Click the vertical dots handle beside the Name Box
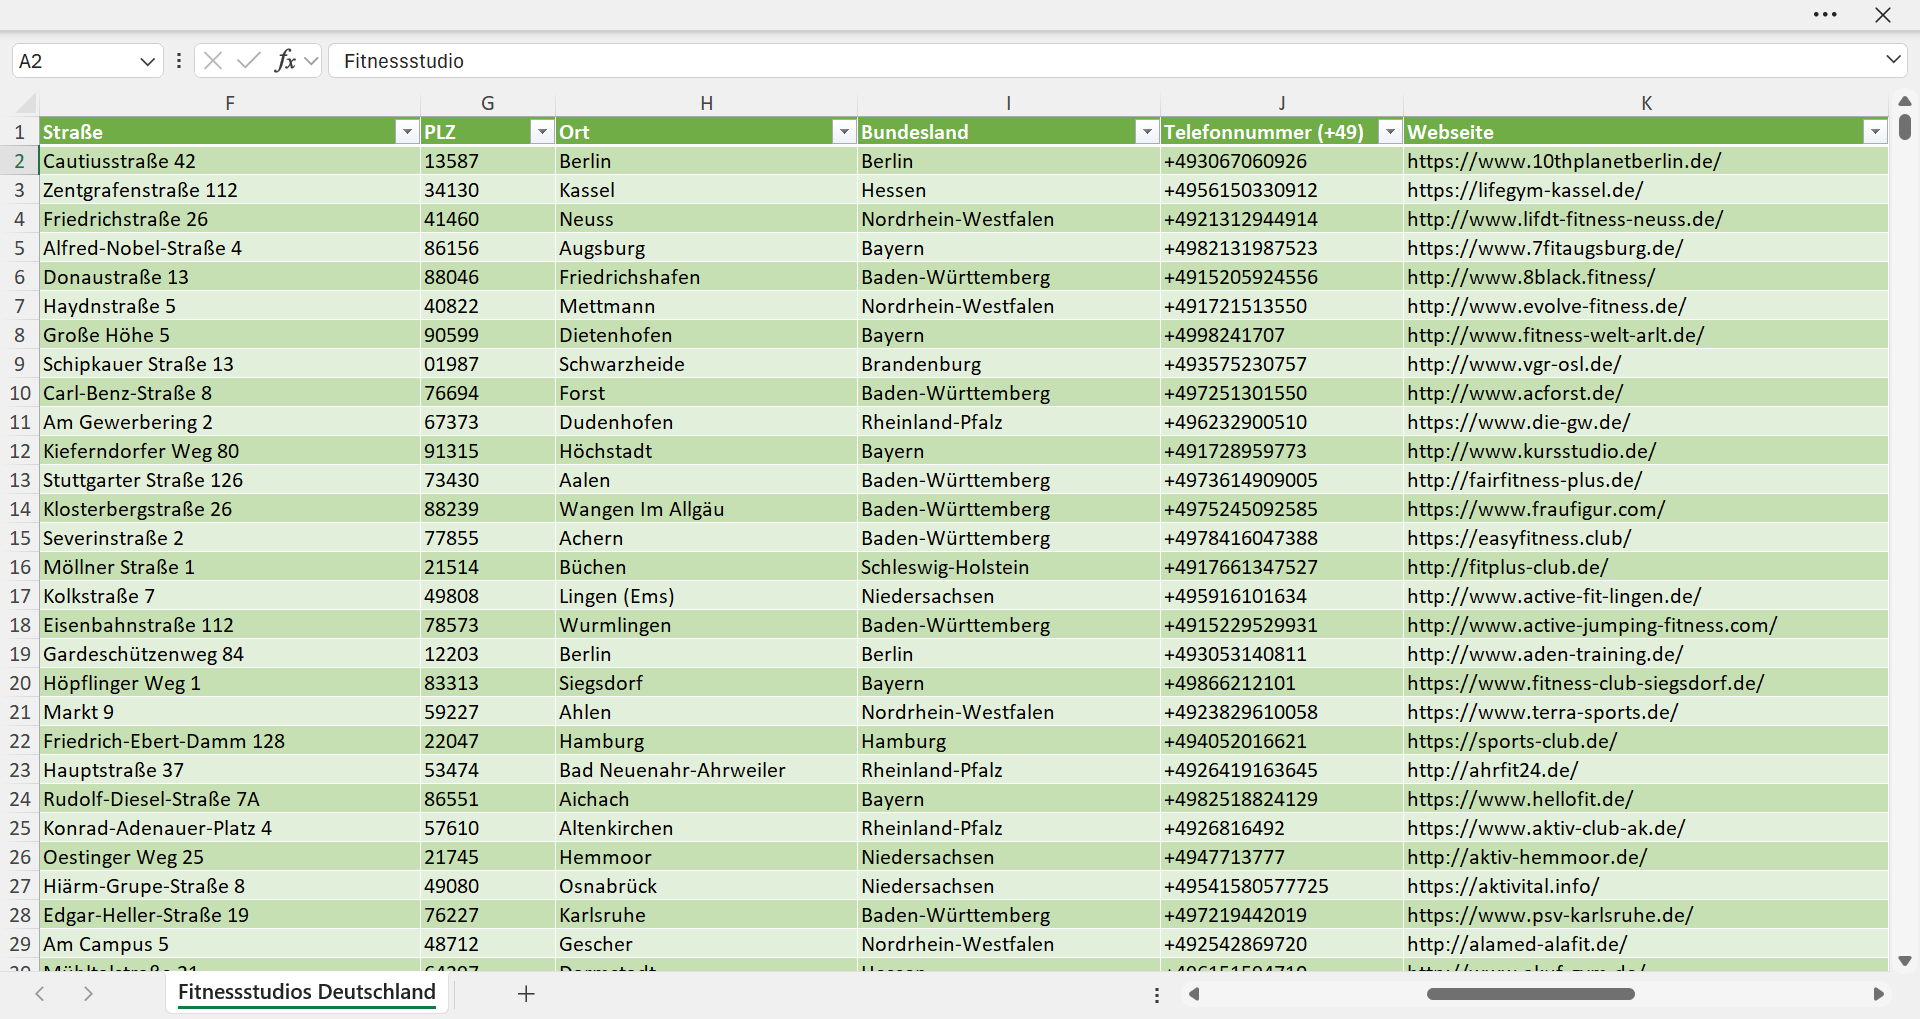Screen dimensions: 1920x1019 pos(179,61)
